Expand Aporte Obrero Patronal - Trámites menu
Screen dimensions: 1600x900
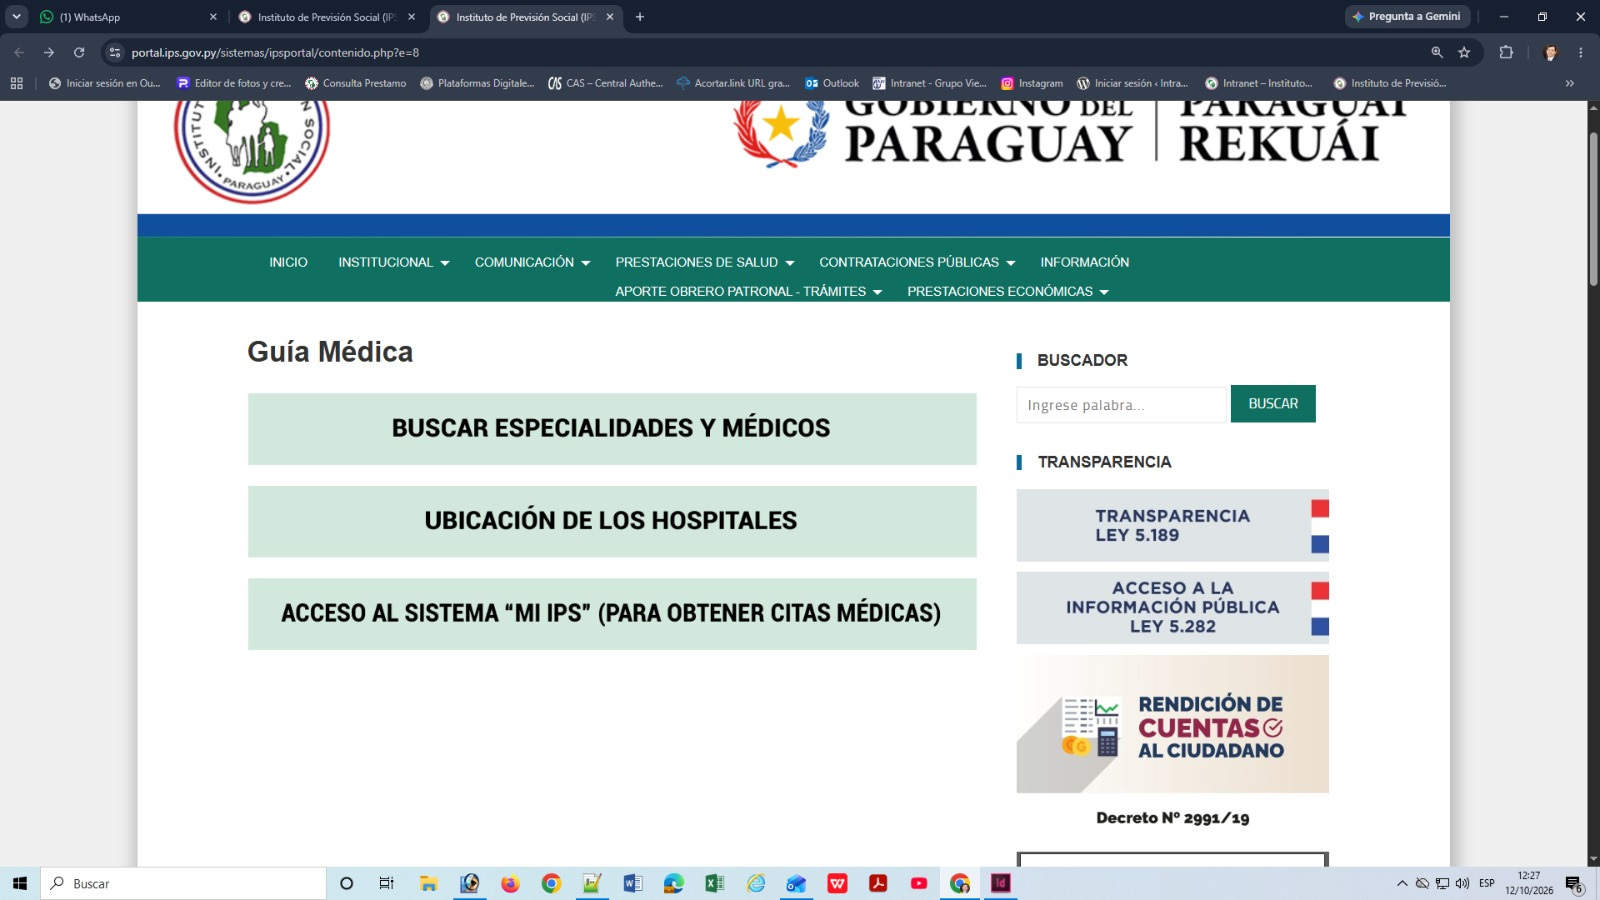(x=748, y=291)
